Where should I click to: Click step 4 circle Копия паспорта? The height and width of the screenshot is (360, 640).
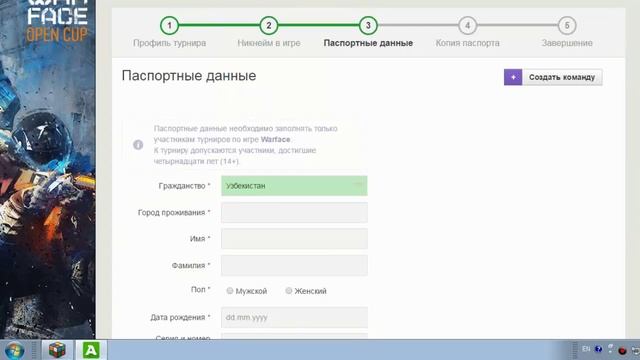pos(467,26)
